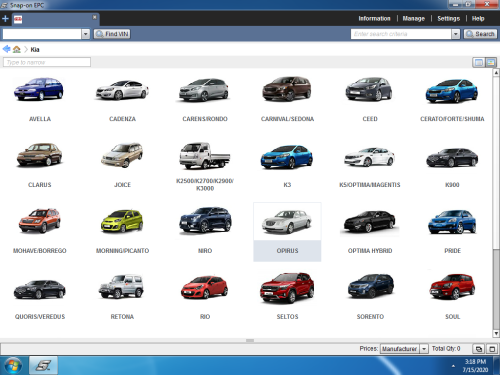Viewport: 500px width, 375px height.
Task: Open CERATO/FORTE/SHUMA model
Action: tap(452, 91)
